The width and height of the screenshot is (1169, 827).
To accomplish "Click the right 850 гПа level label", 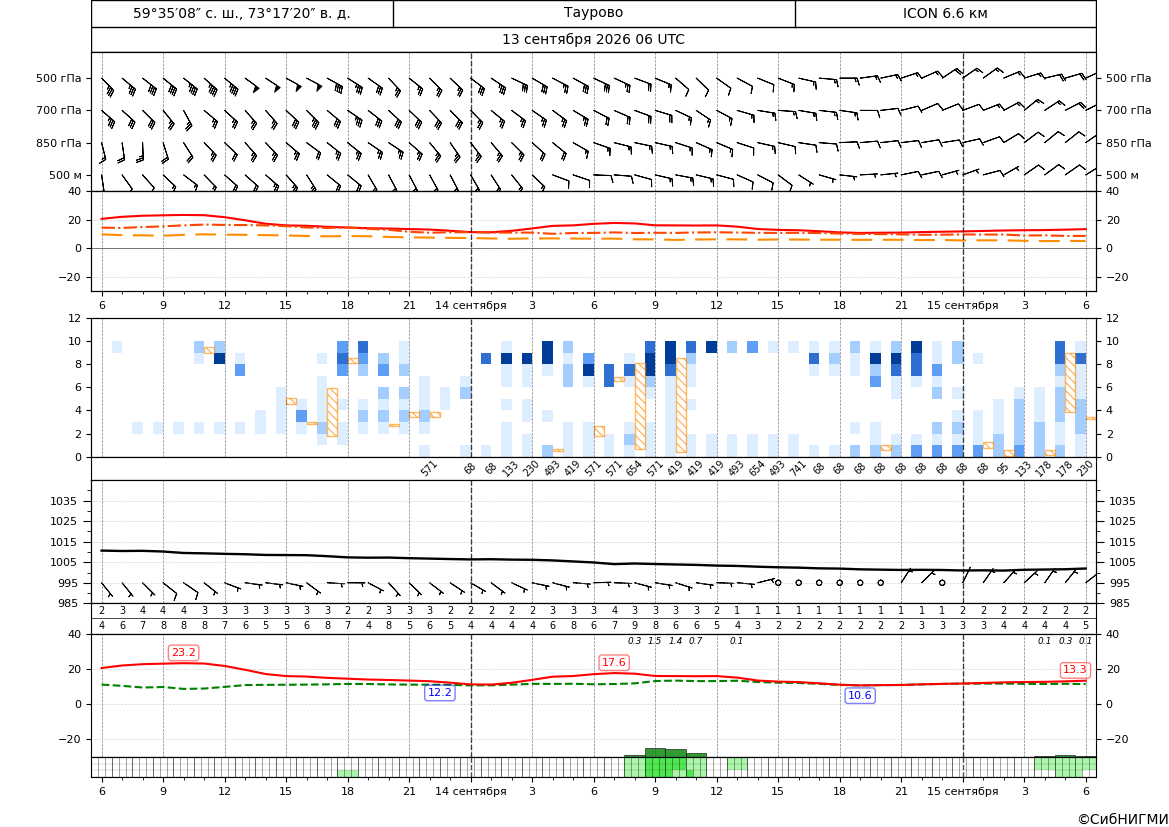I will point(1129,143).
